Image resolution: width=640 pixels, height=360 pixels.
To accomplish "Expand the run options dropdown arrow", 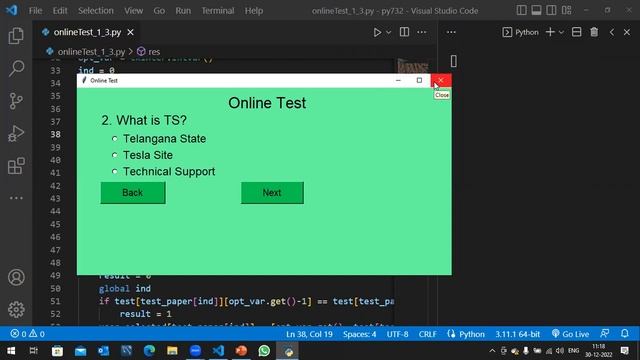I will click(389, 32).
